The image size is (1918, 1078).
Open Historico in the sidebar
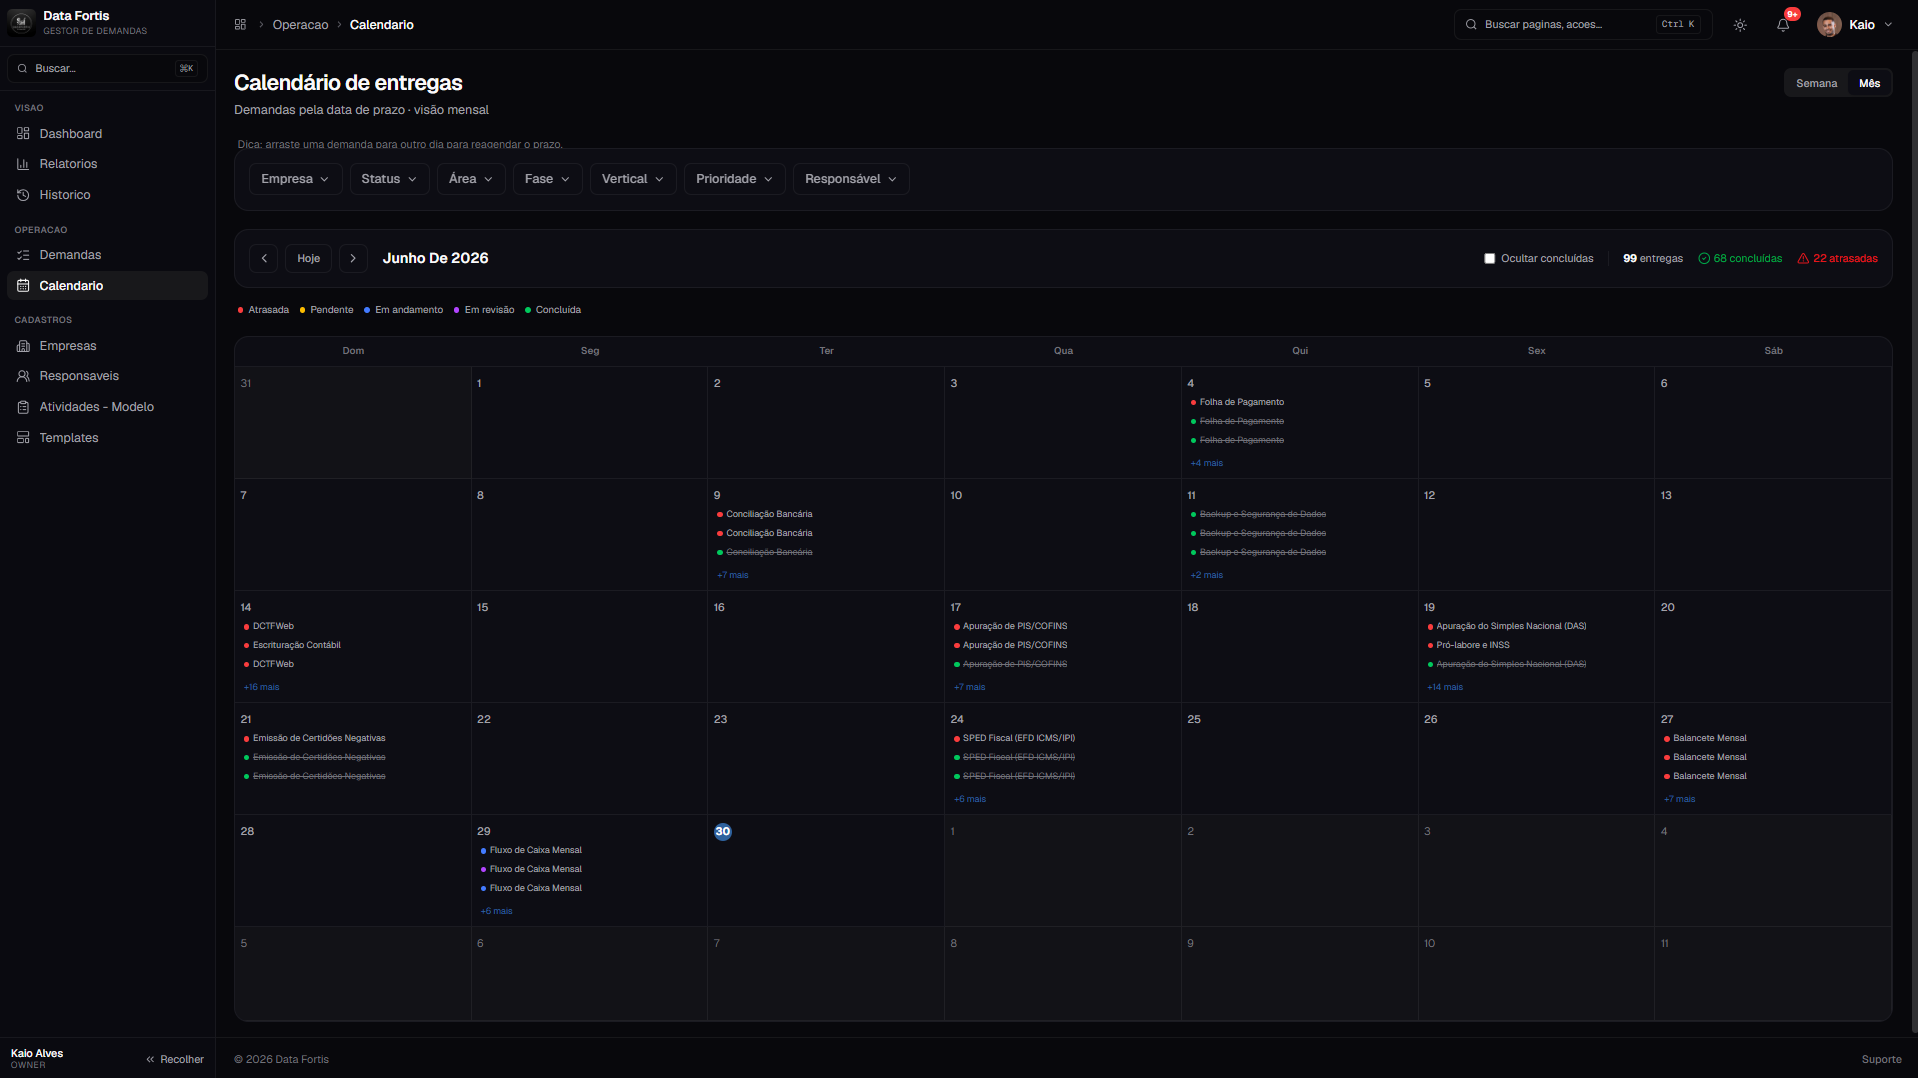point(107,195)
